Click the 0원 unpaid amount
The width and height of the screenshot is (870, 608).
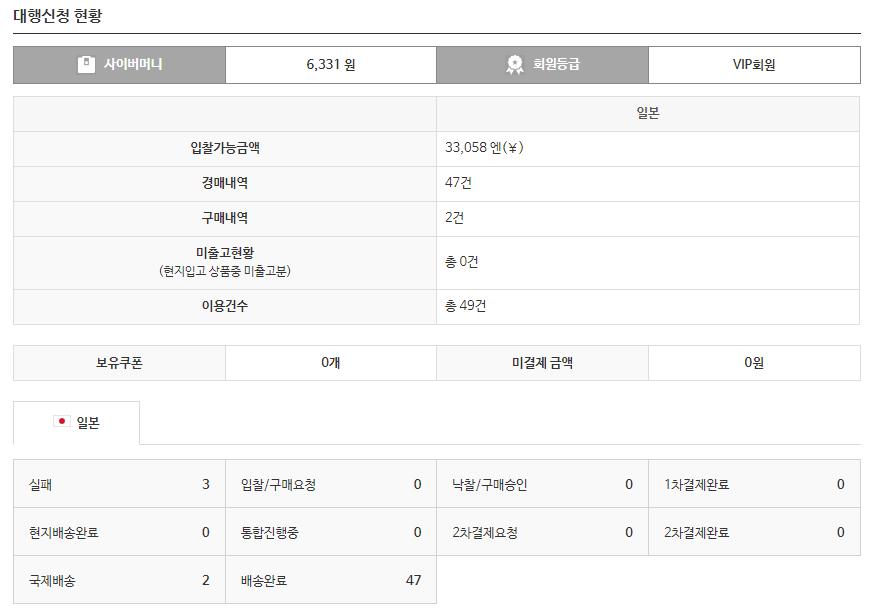click(x=754, y=363)
